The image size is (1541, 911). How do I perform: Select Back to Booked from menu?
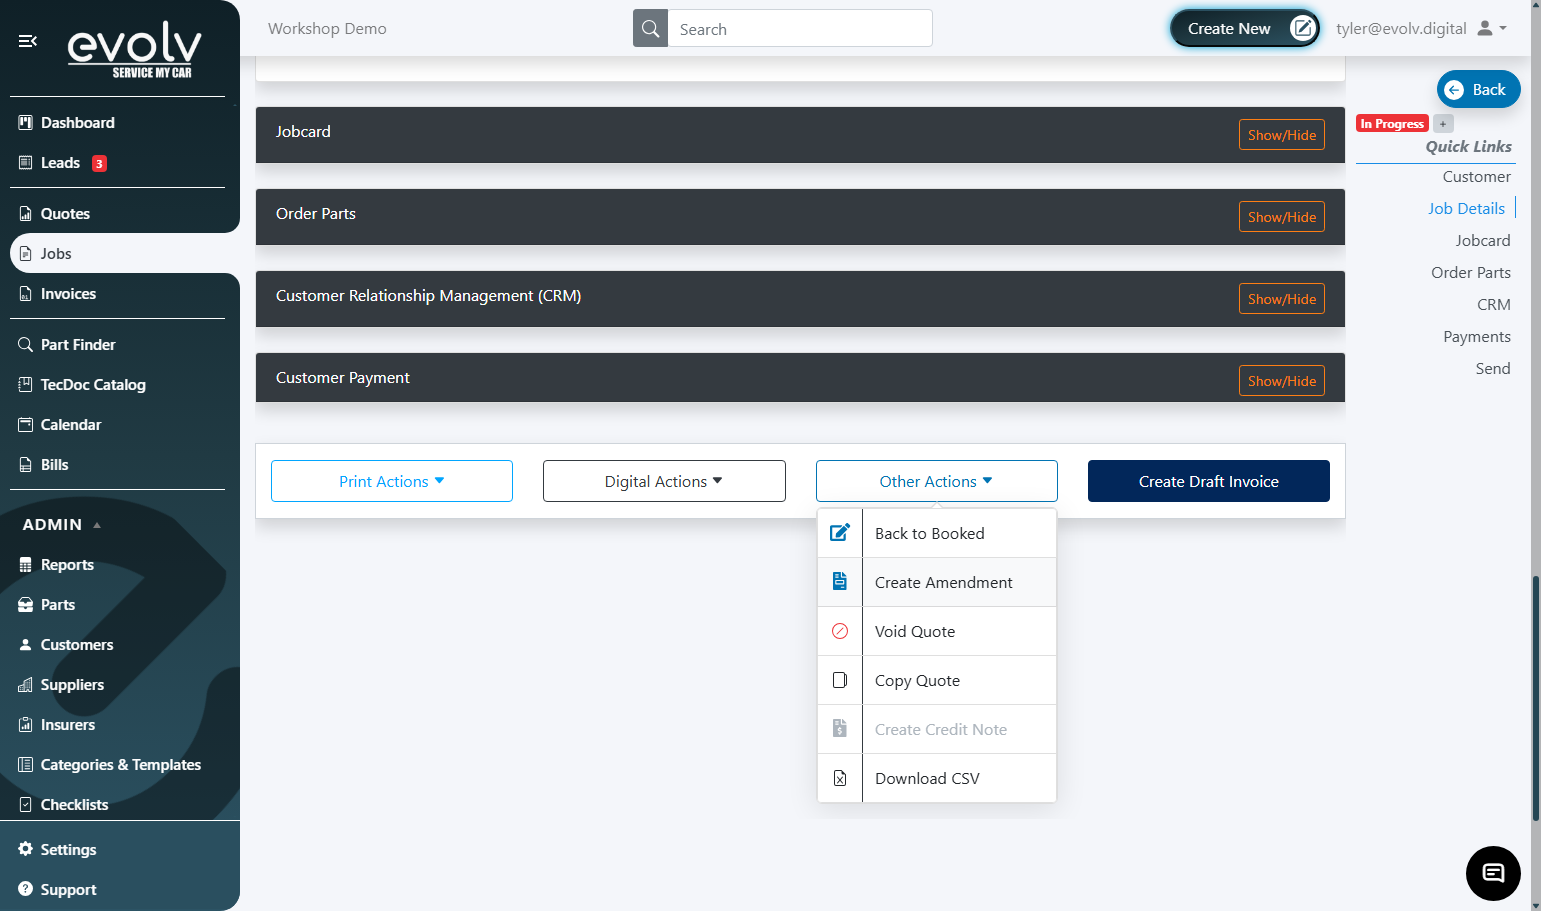(x=937, y=533)
